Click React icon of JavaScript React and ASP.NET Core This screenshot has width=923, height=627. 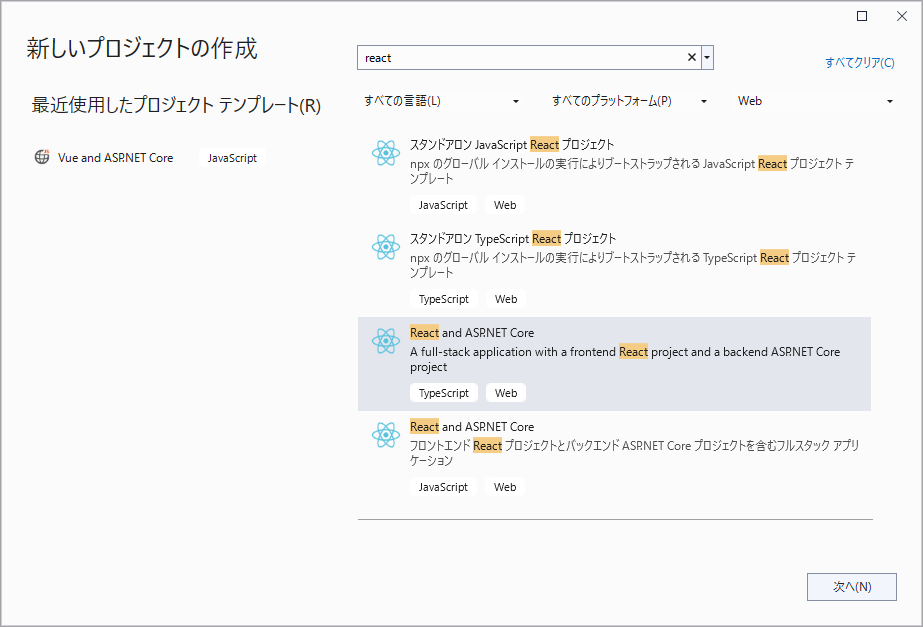(x=386, y=435)
